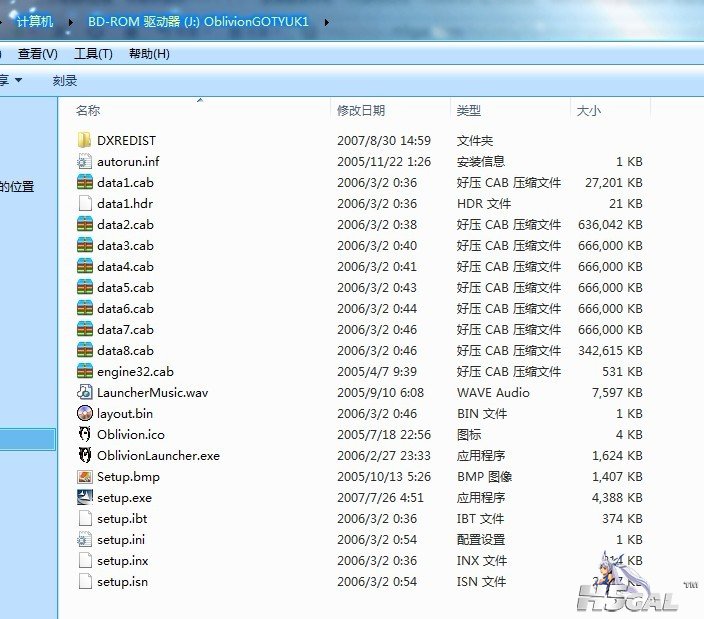Click file name setup.exe

pyautogui.click(x=124, y=498)
